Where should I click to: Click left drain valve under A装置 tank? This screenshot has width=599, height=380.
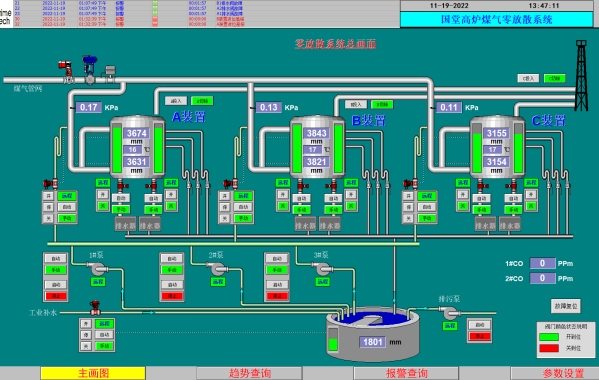point(121,186)
